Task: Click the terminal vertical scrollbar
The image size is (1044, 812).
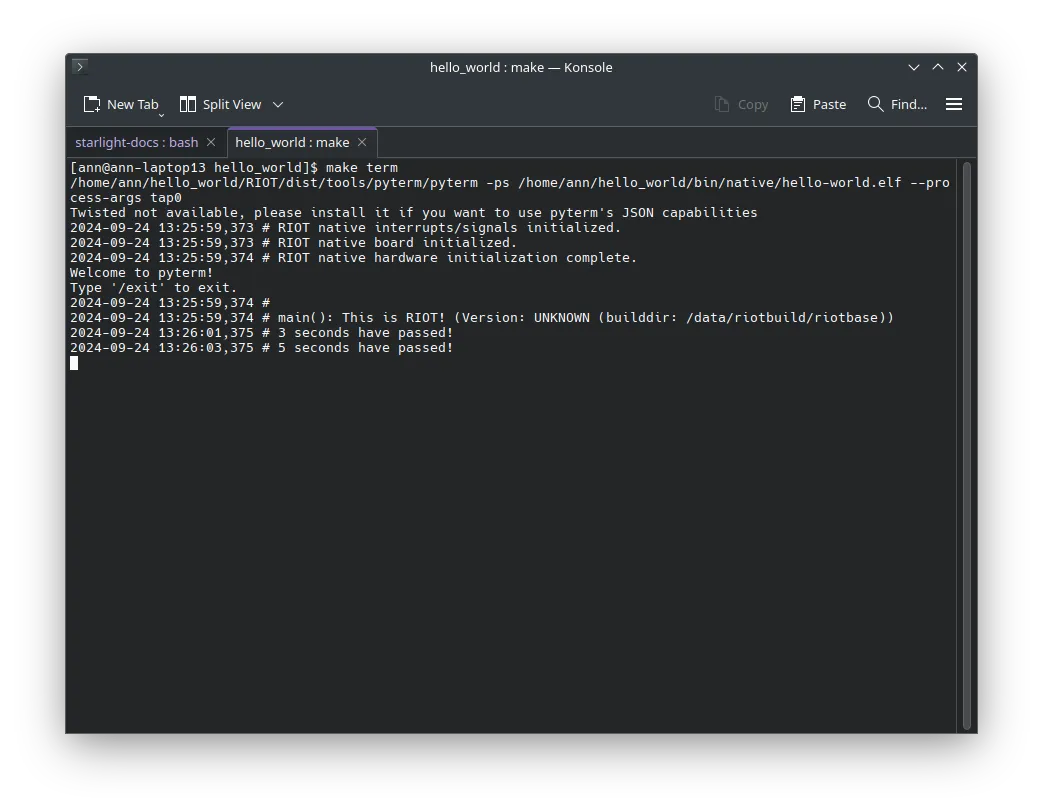Action: 967,444
